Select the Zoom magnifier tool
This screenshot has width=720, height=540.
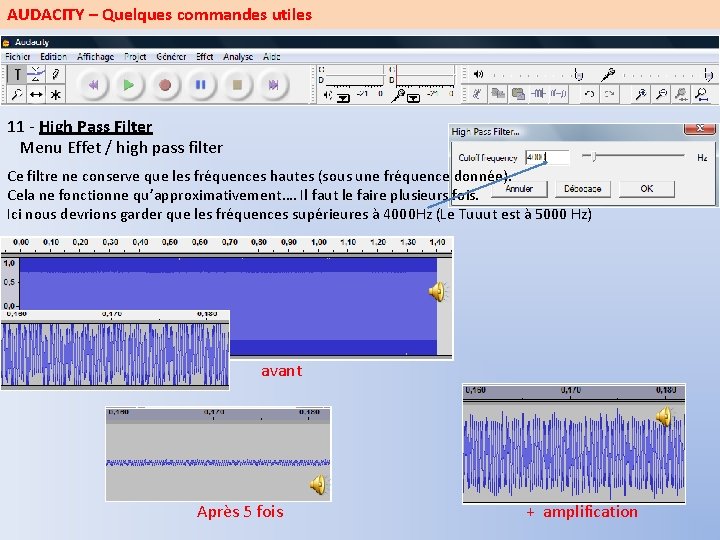pos(17,95)
